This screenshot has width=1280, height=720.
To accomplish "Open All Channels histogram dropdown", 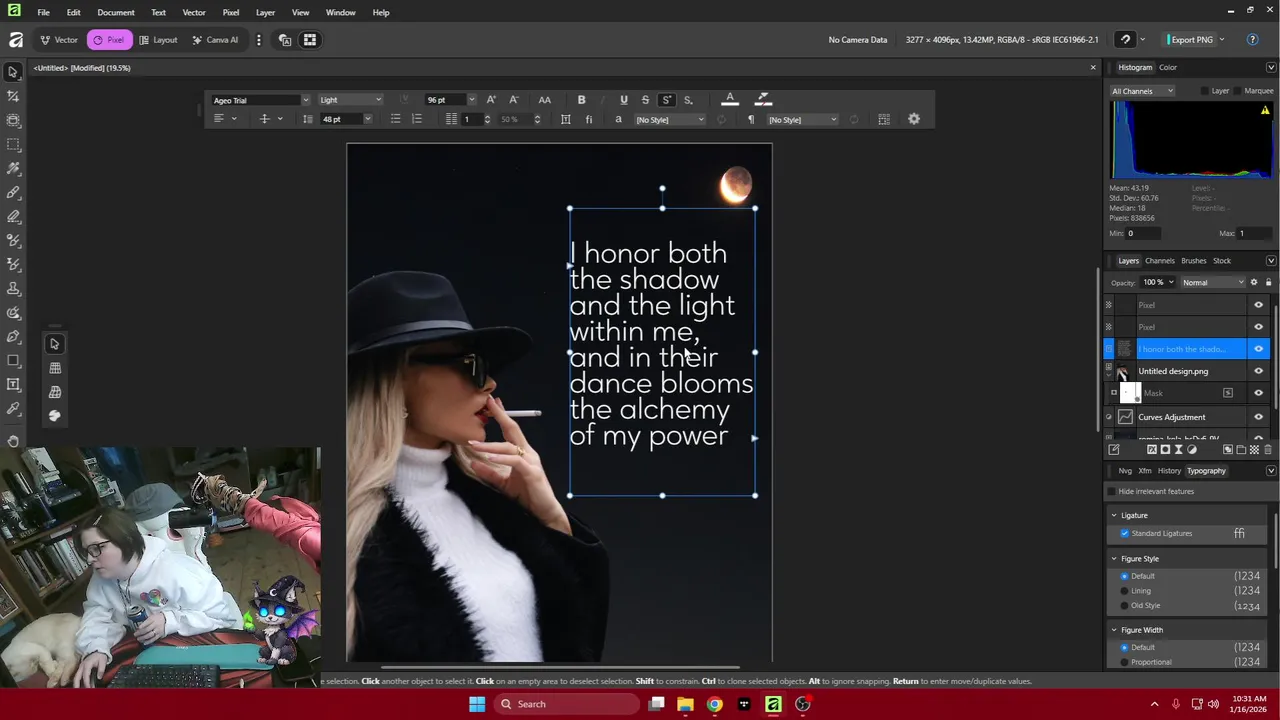I will (x=1142, y=91).
